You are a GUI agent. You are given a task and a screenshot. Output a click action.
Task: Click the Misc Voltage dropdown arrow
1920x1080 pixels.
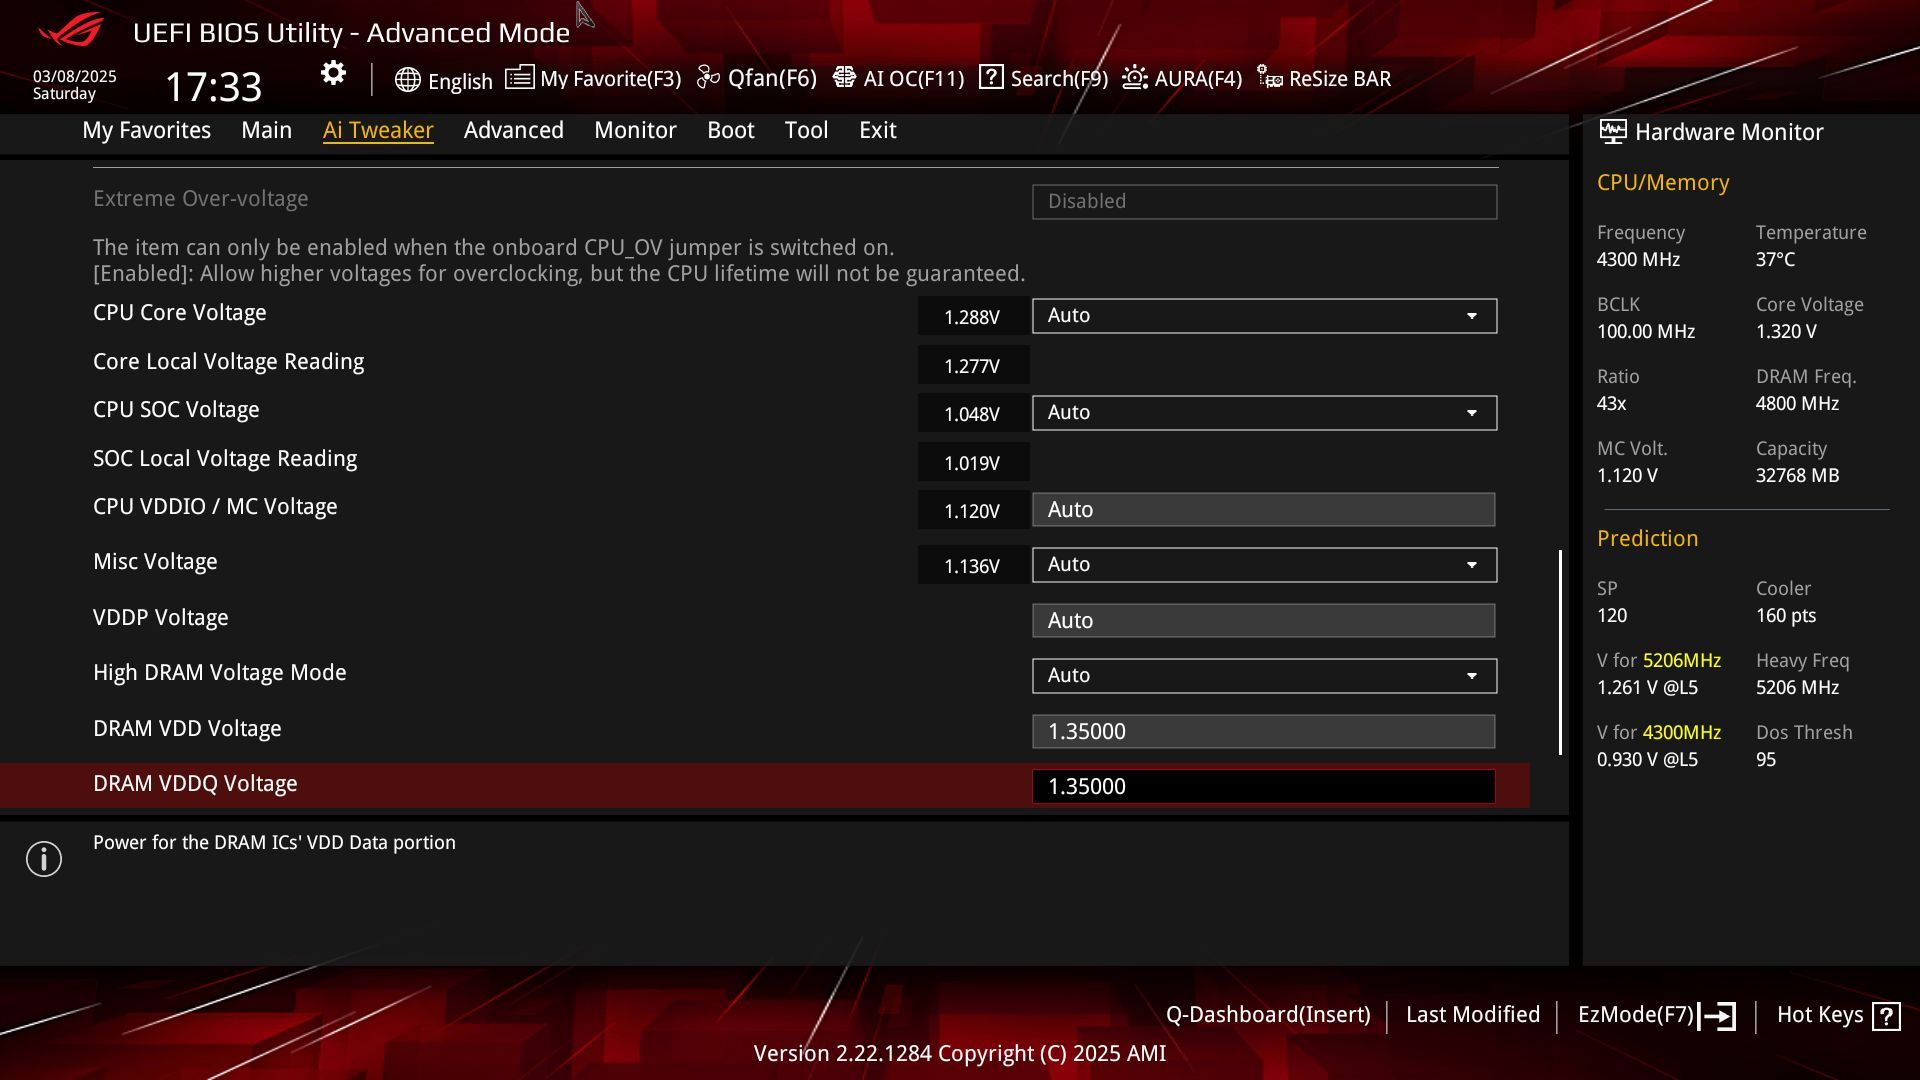tap(1472, 565)
